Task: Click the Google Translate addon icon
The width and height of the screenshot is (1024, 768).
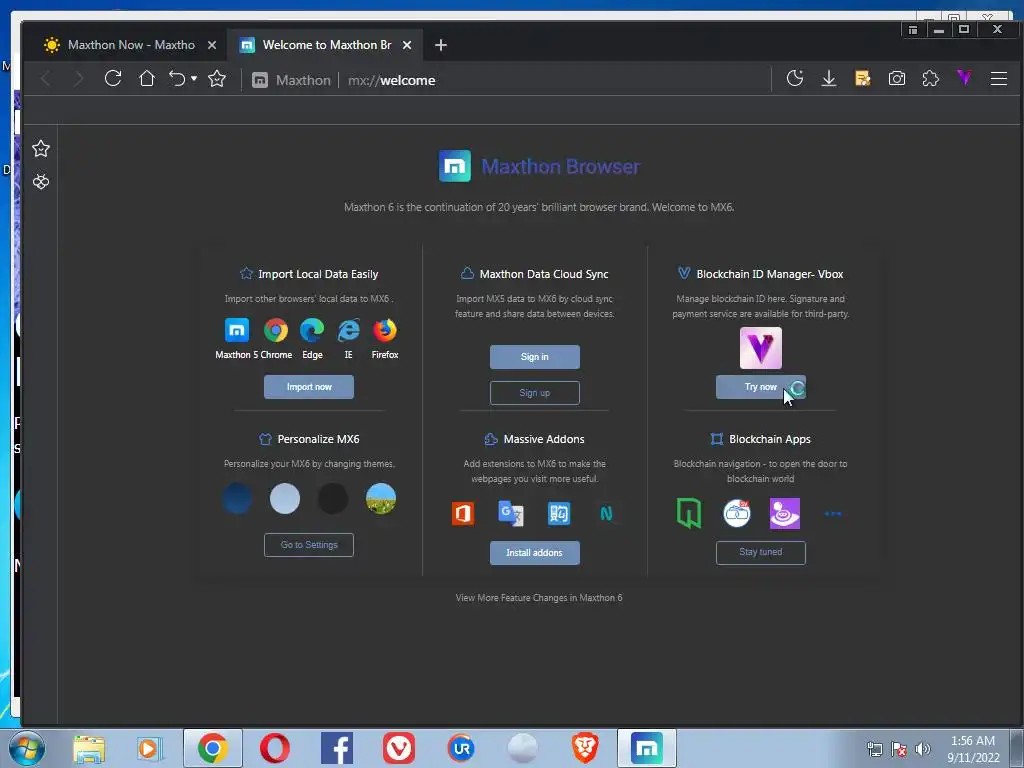Action: [511, 514]
